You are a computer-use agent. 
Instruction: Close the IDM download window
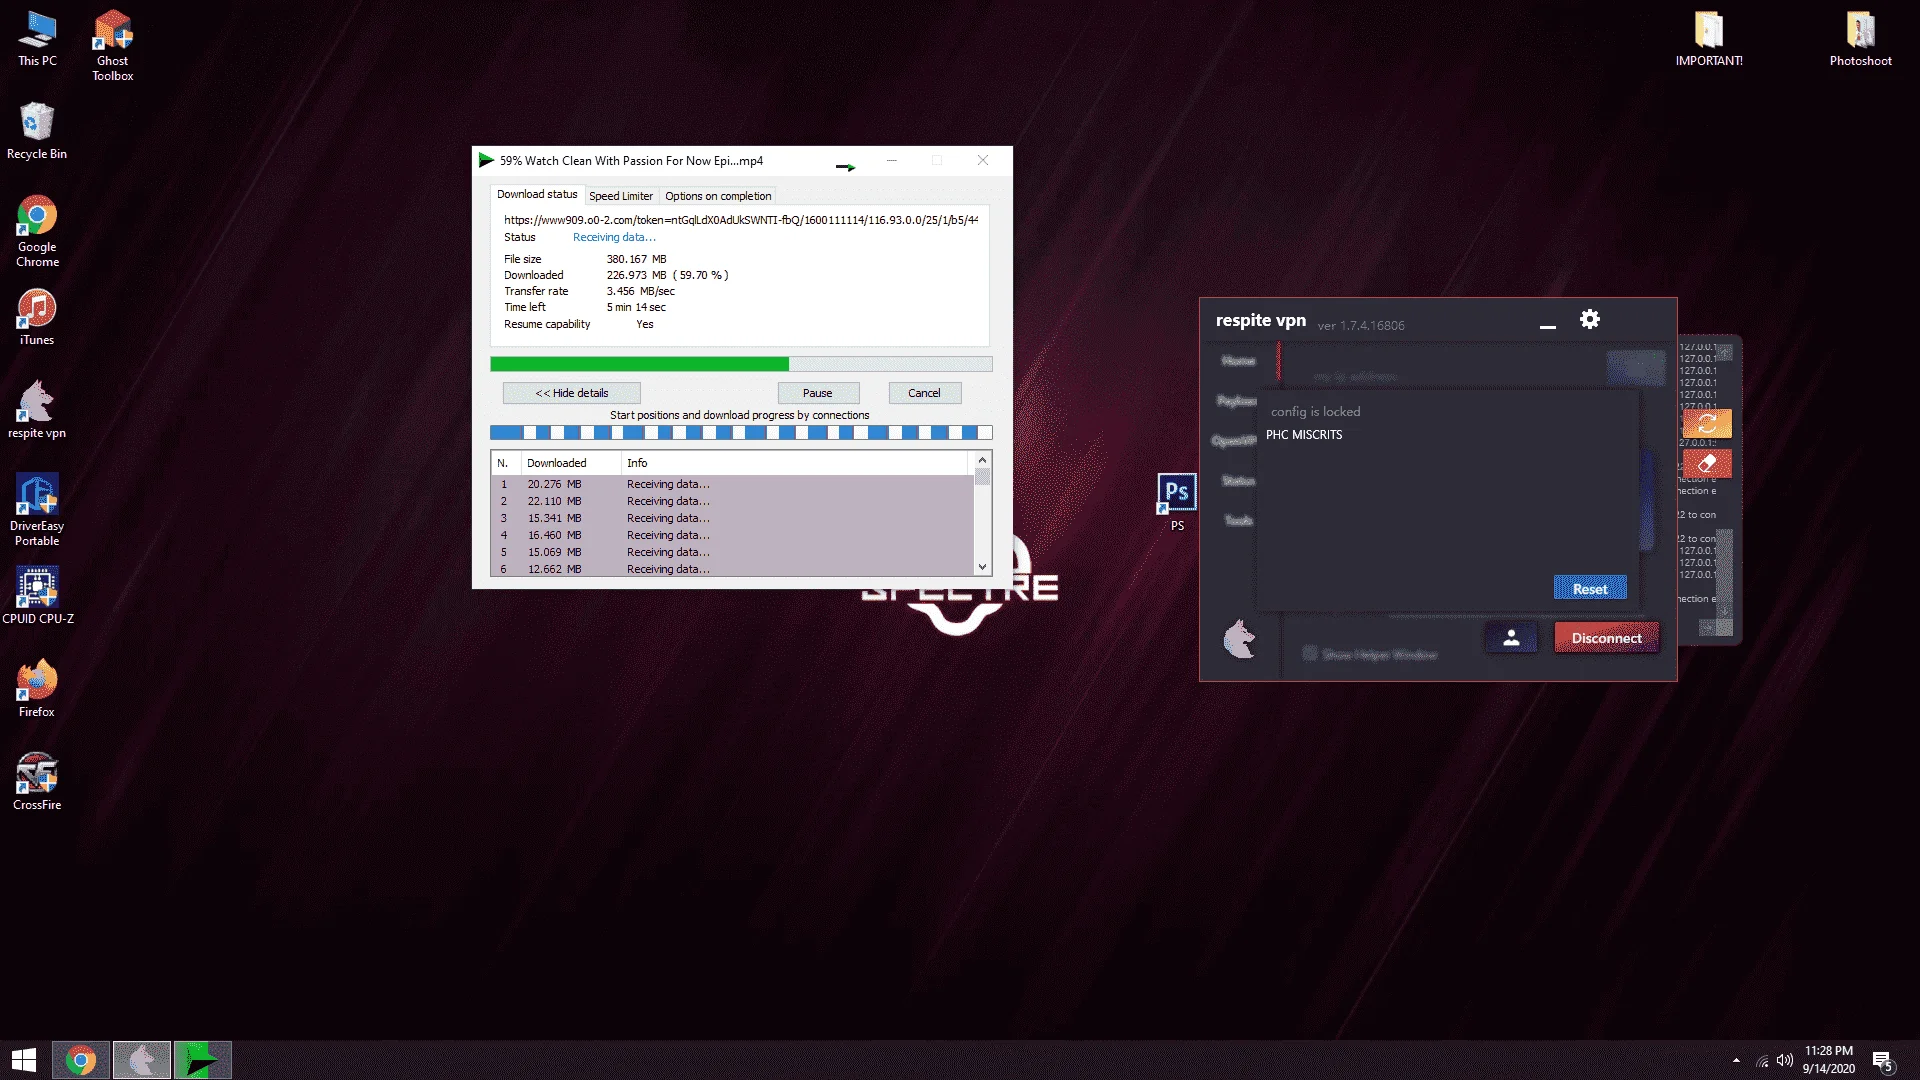[983, 160]
